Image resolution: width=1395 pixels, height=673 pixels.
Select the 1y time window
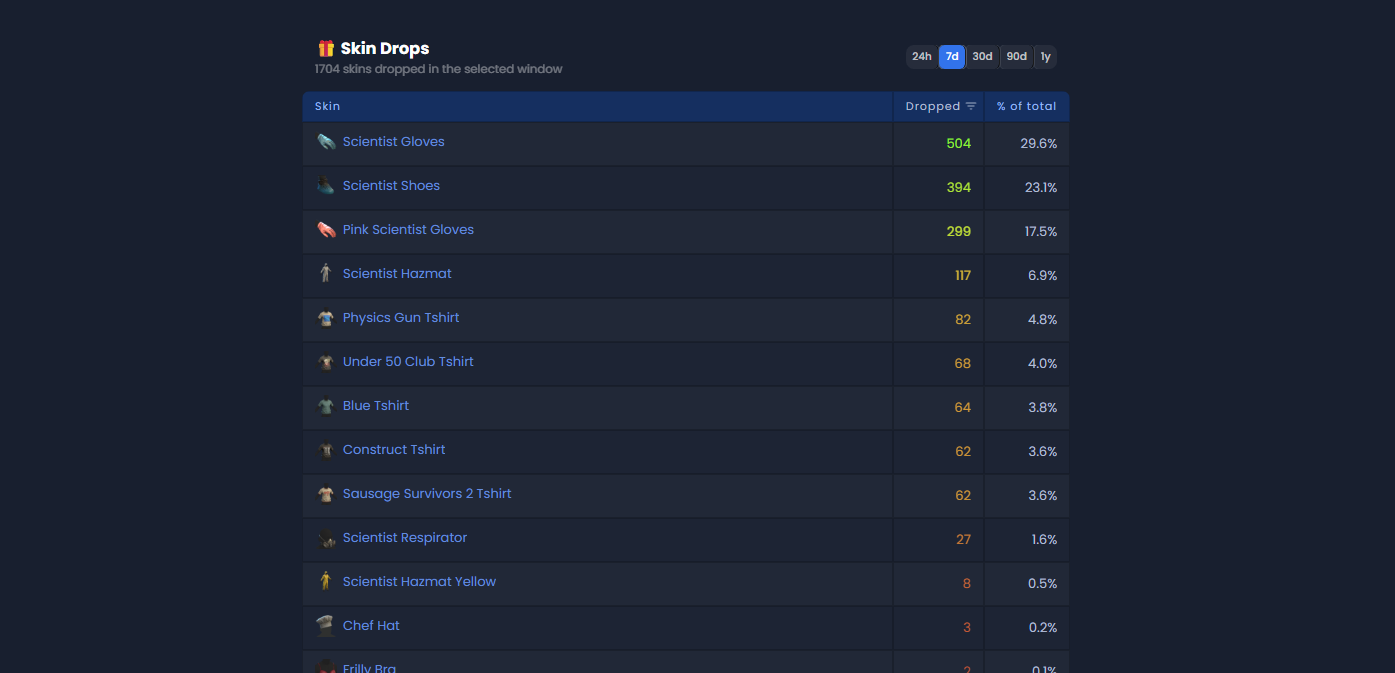[1045, 57]
